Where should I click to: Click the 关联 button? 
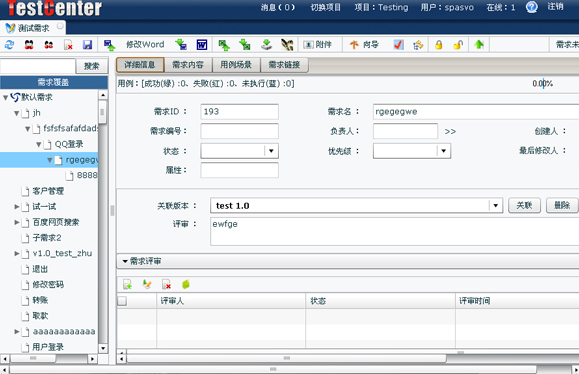tap(524, 205)
